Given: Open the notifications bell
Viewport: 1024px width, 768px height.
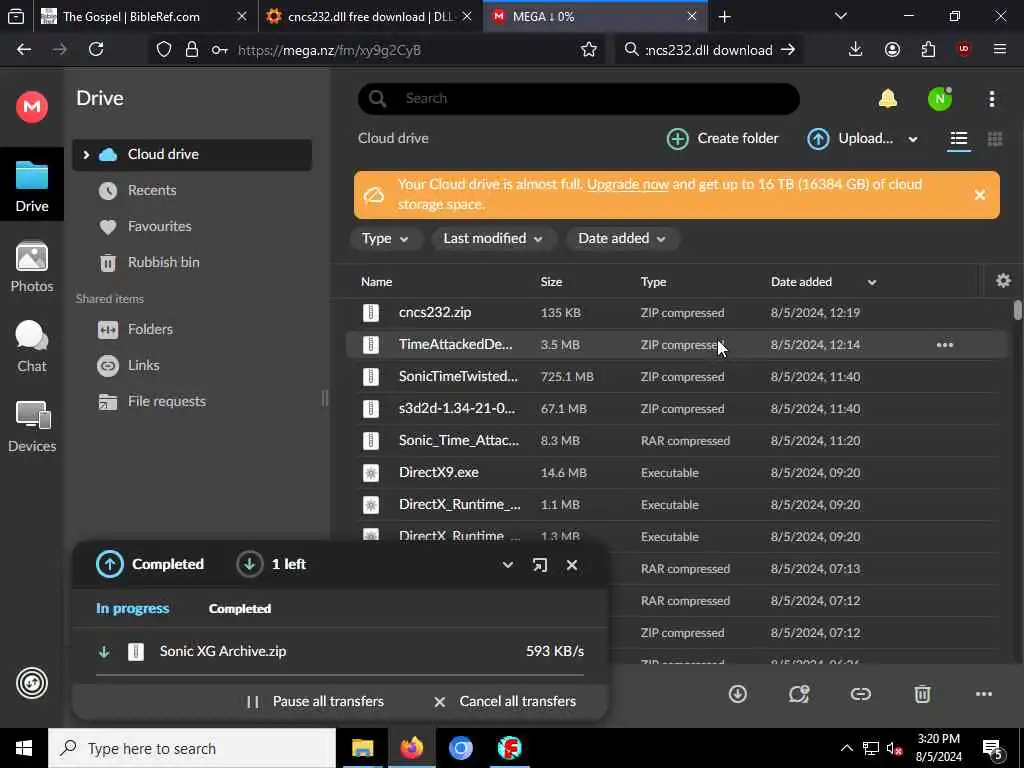Looking at the screenshot, I should click(888, 99).
